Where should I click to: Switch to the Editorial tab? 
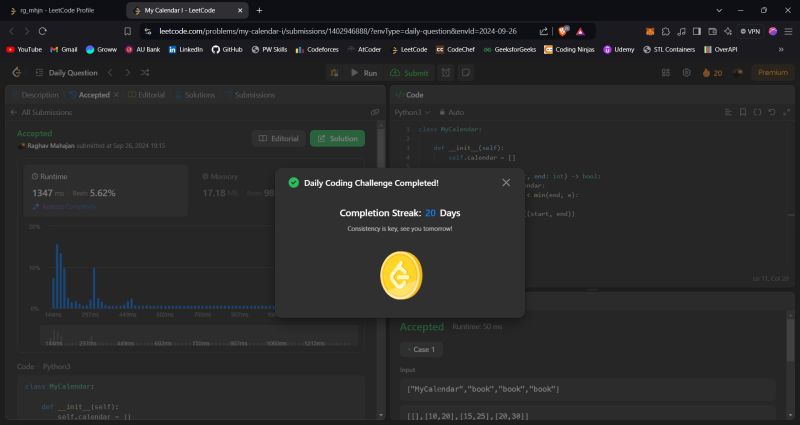point(146,94)
